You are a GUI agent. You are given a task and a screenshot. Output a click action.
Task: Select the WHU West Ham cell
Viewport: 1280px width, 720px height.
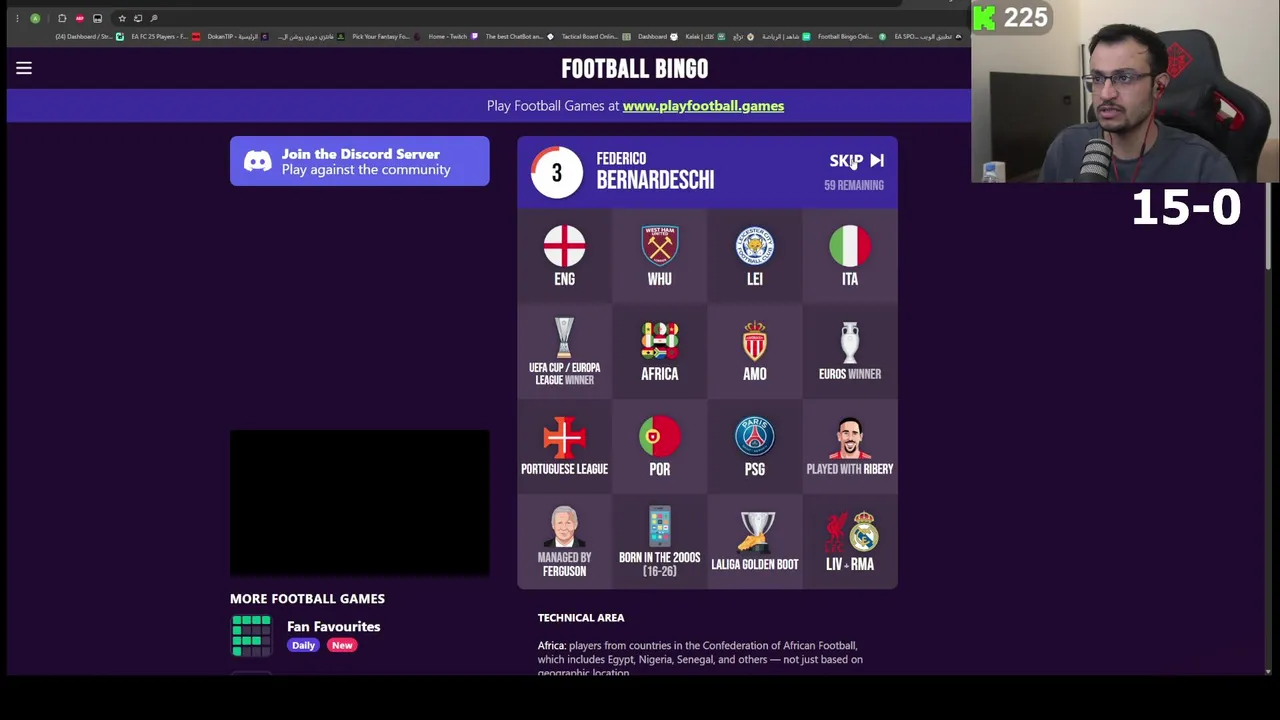click(x=659, y=256)
